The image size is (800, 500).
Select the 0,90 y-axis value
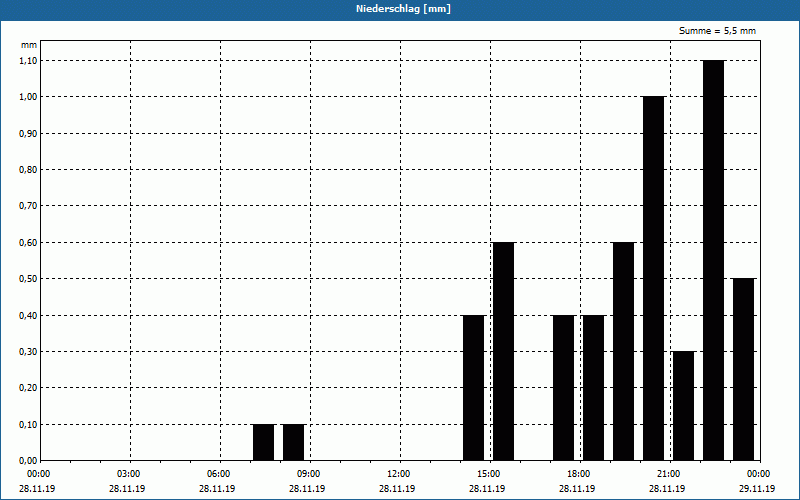point(28,134)
